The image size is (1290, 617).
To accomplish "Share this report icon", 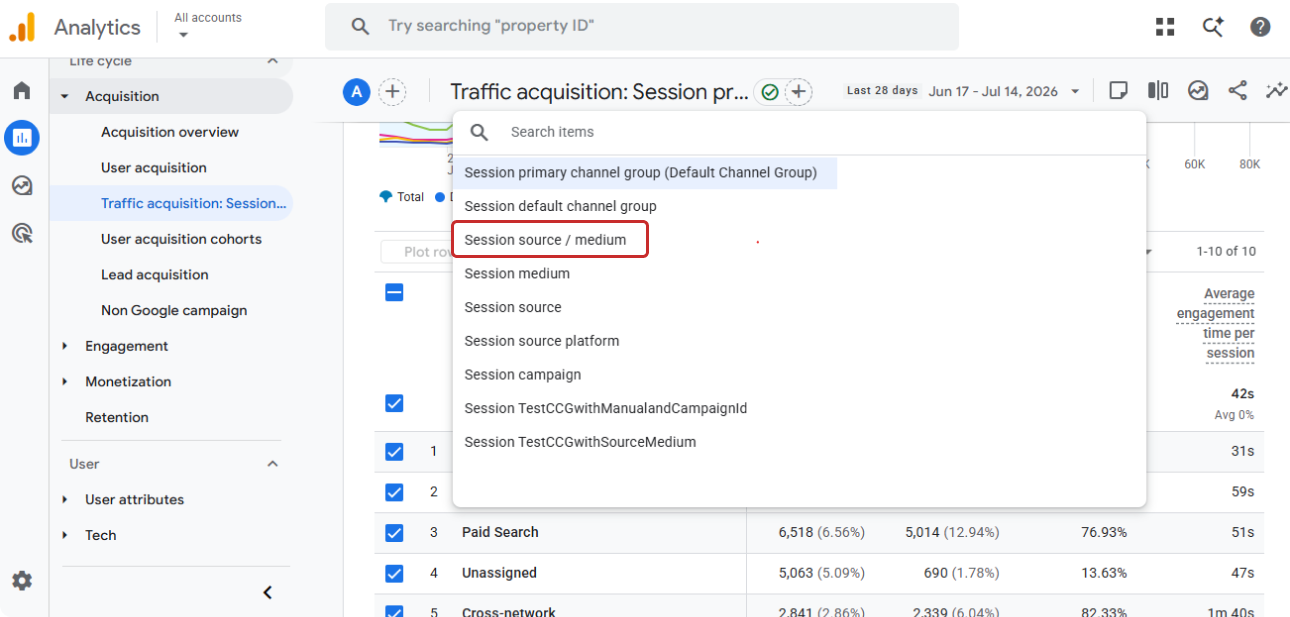I will coord(1238,91).
